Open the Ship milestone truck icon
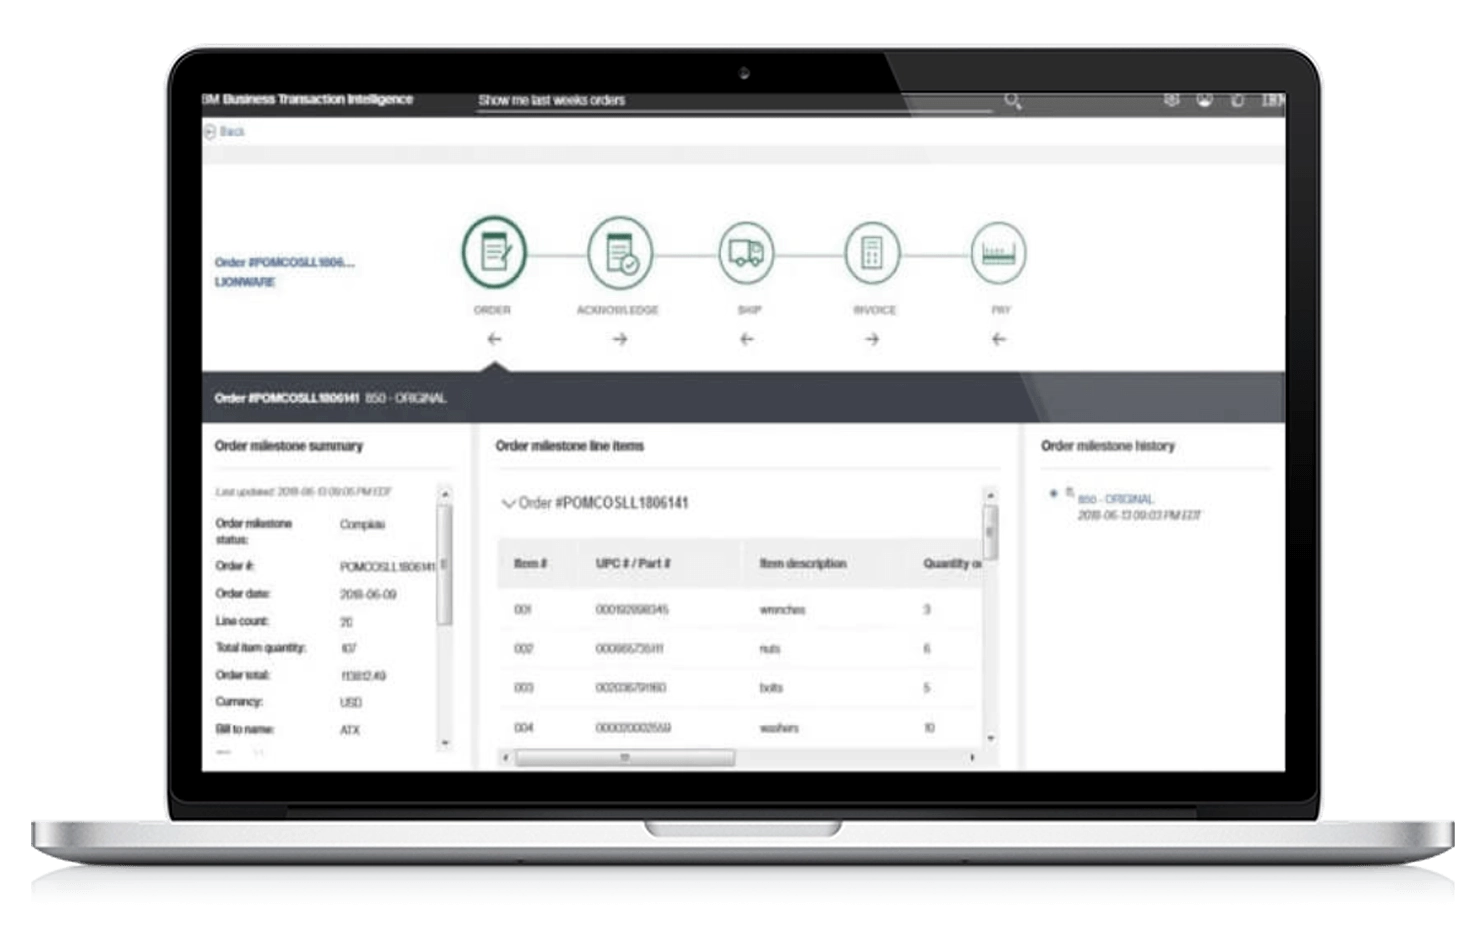Screen dimensions: 1482x932 pyautogui.click(x=746, y=254)
